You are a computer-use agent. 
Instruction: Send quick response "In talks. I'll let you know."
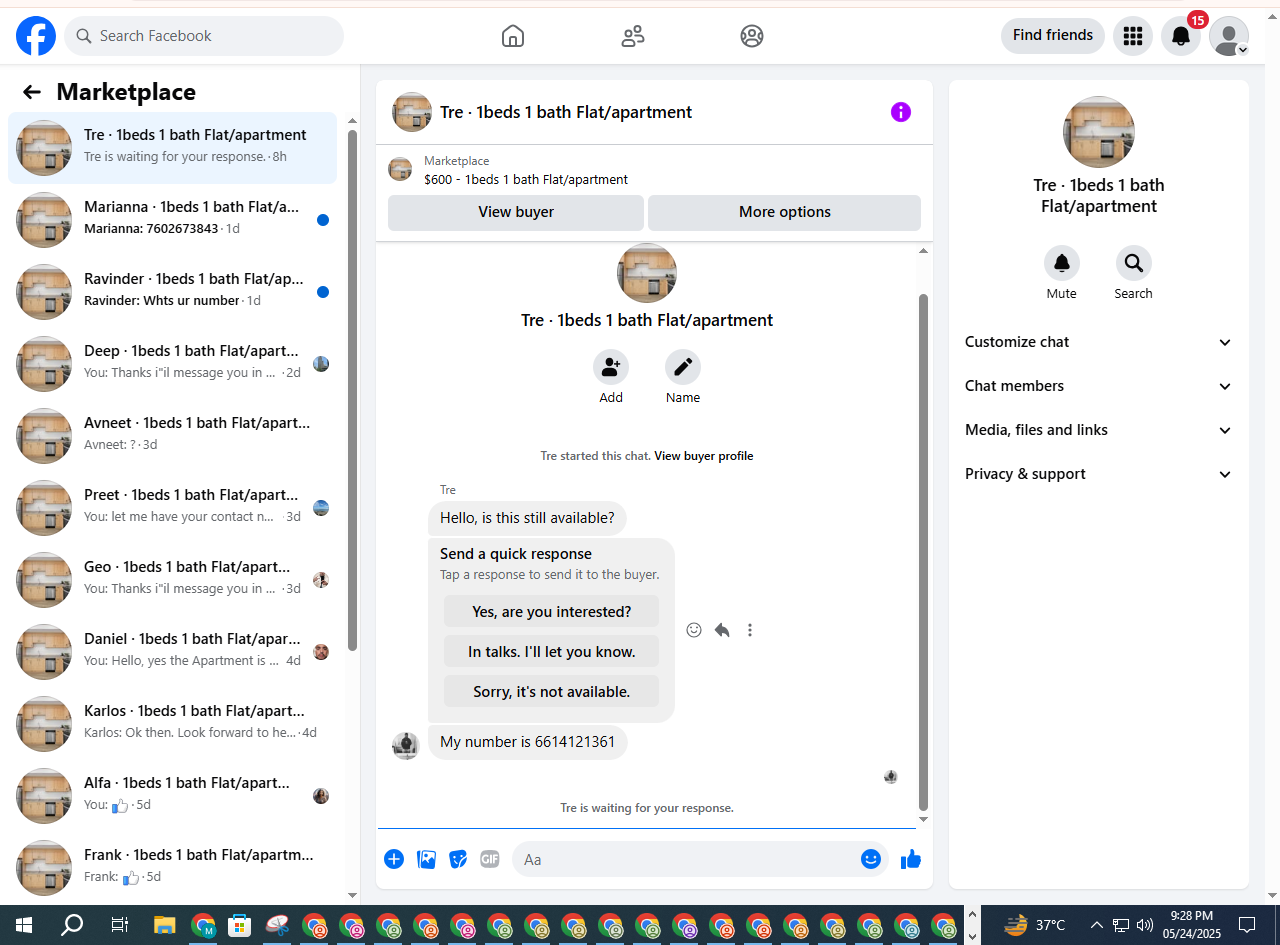point(552,651)
